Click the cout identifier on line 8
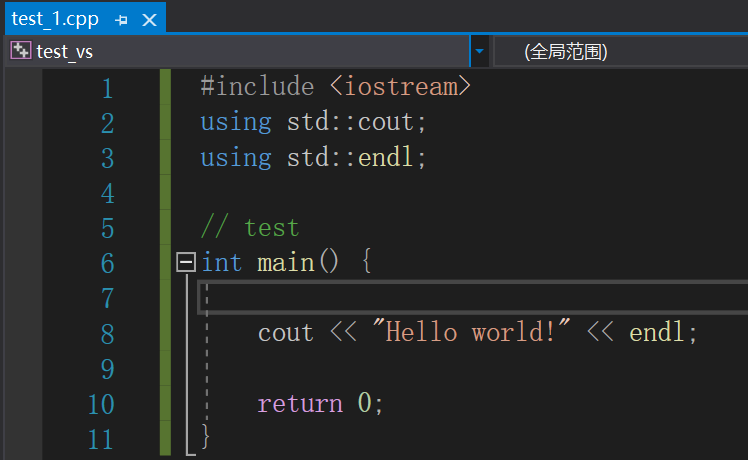Viewport: 748px width, 460px height. [286, 333]
